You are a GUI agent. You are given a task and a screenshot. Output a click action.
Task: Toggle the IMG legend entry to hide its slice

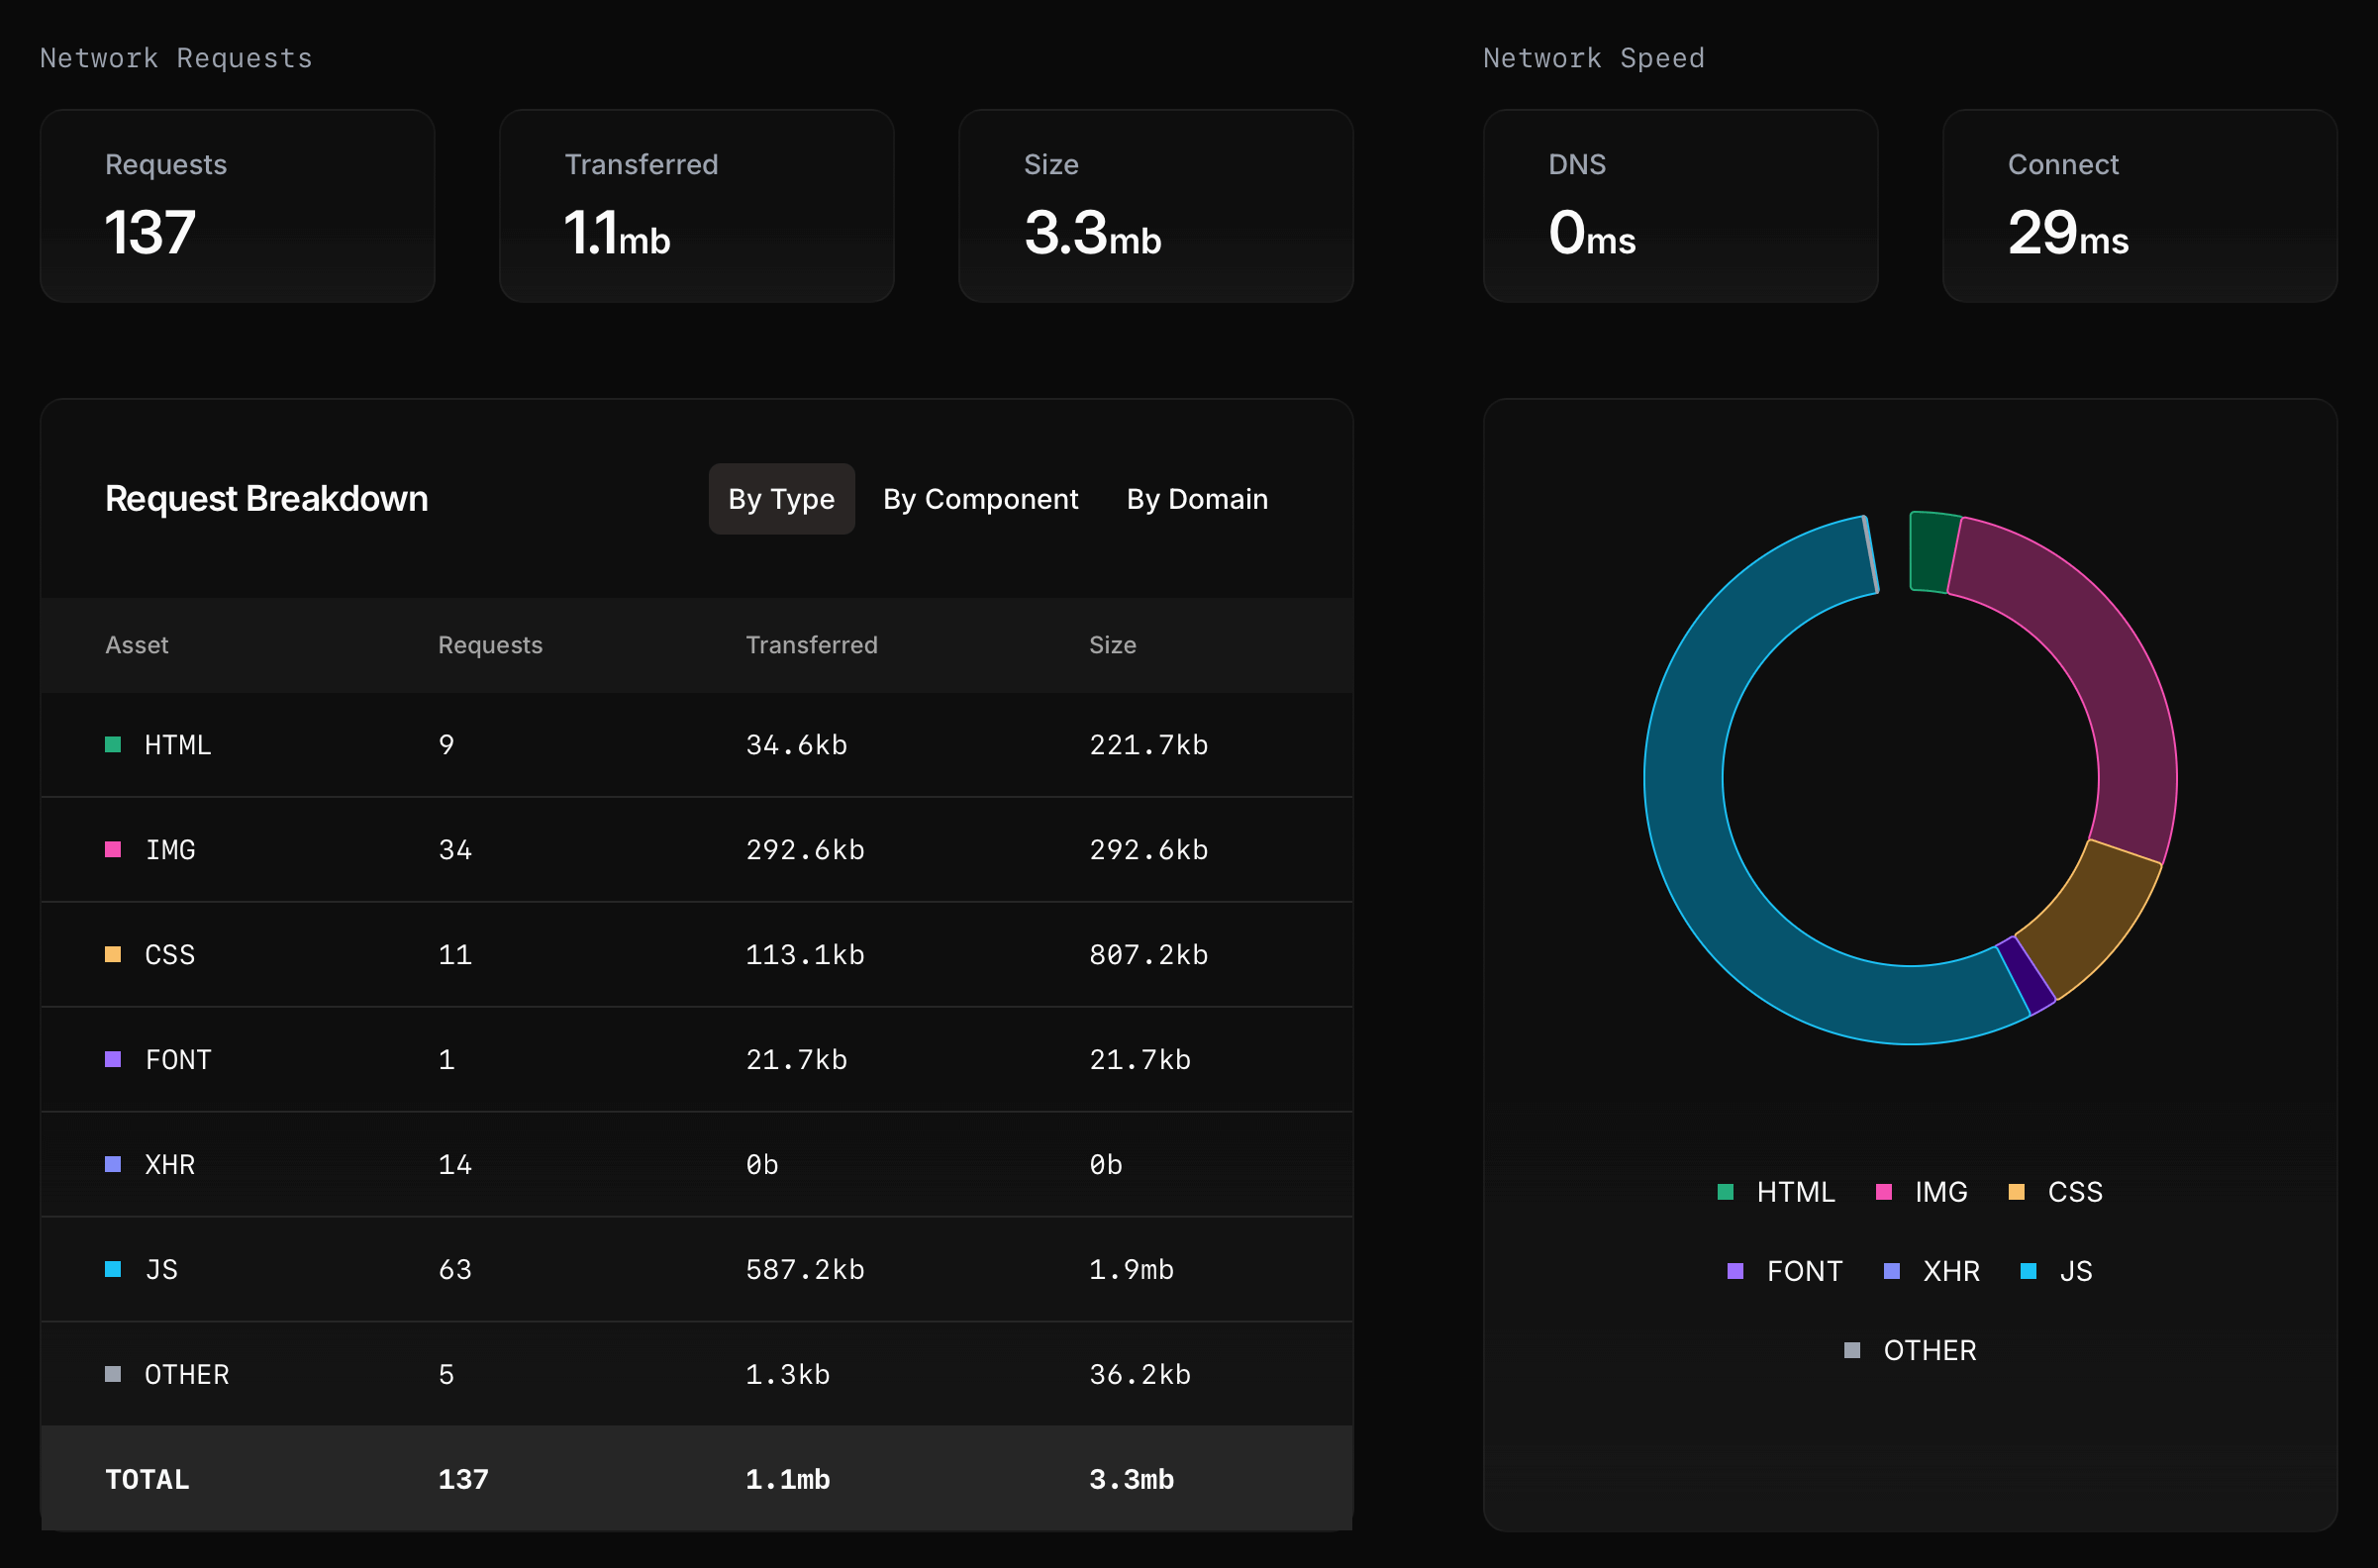pyautogui.click(x=1922, y=1191)
